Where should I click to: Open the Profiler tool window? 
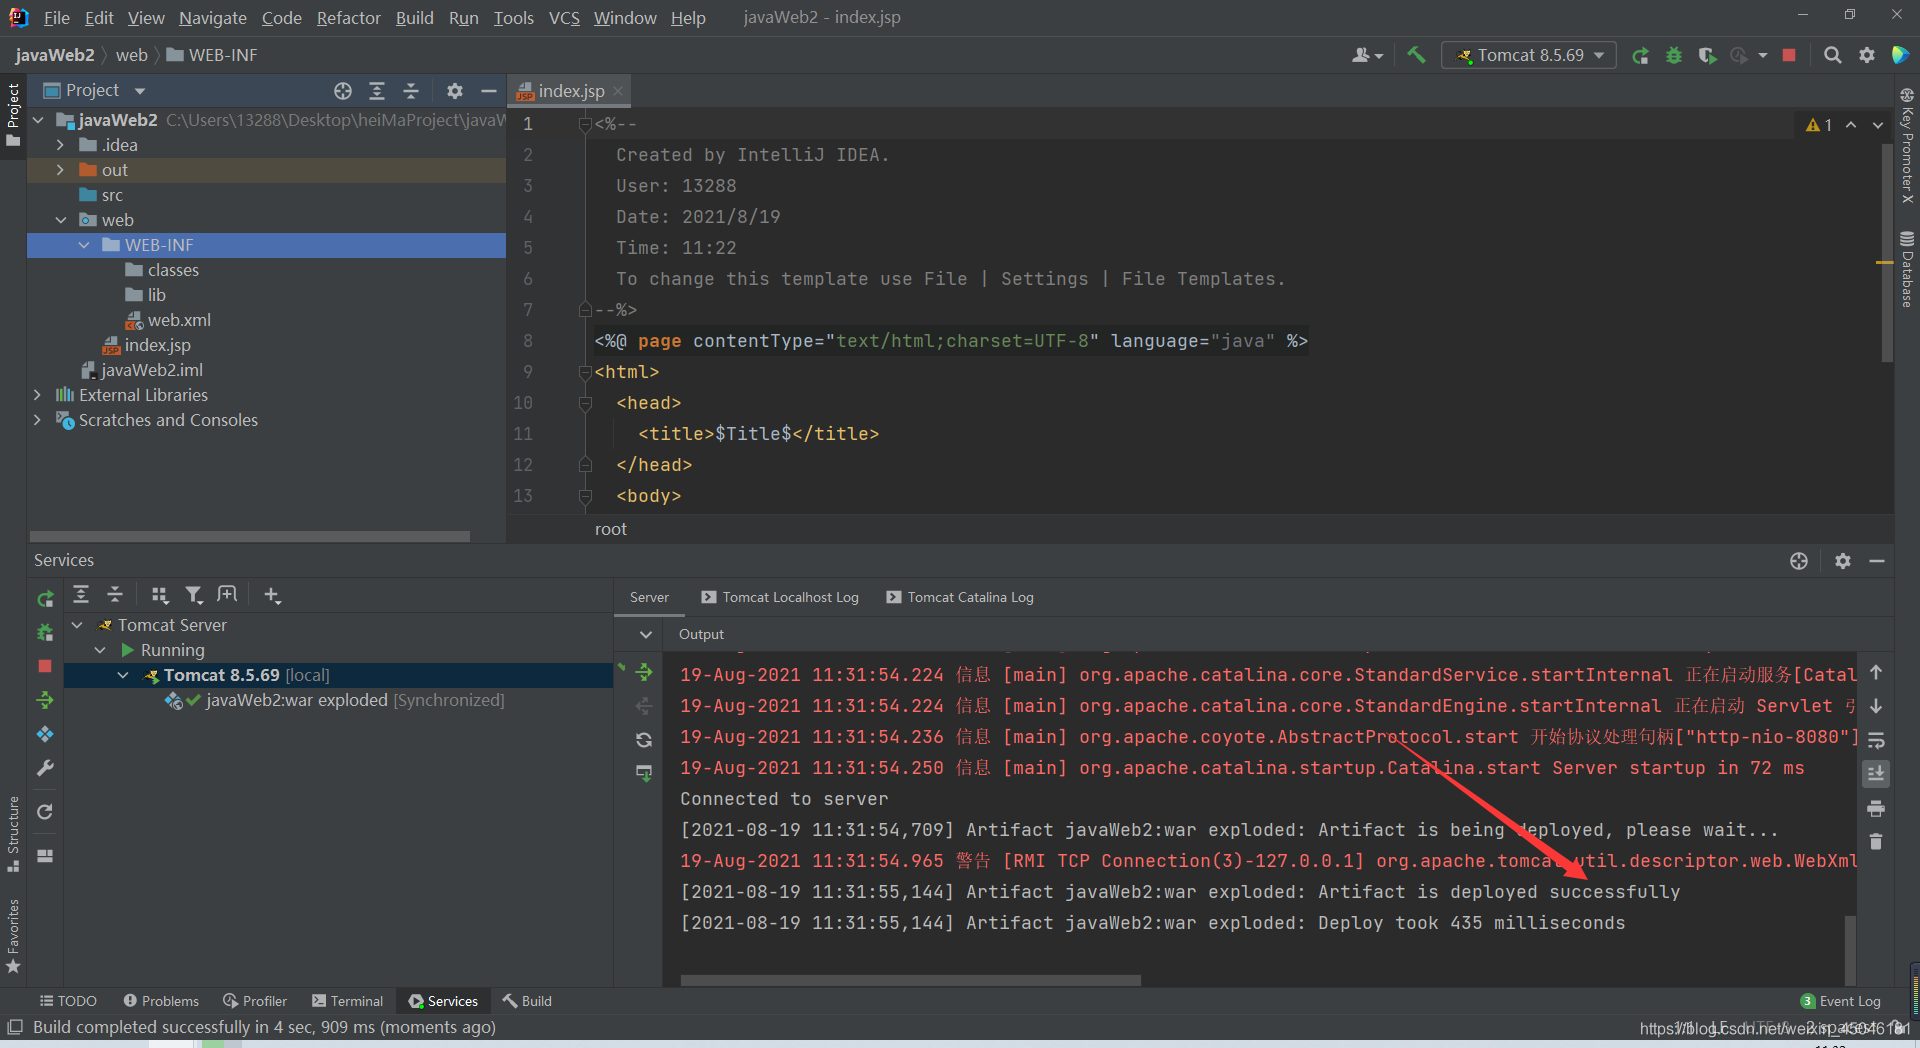coord(255,1001)
